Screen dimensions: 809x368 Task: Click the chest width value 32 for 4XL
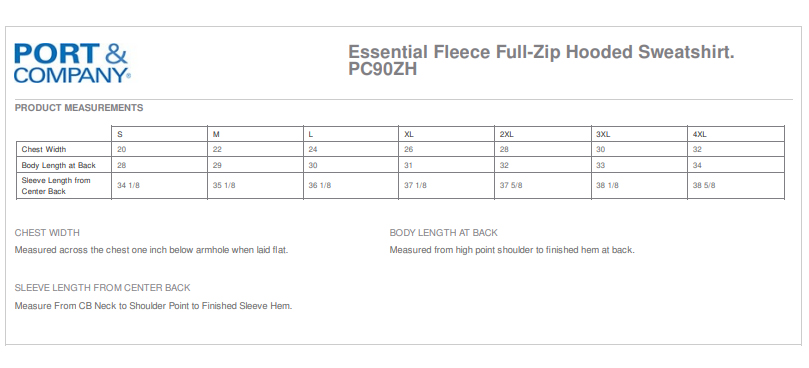697,150
